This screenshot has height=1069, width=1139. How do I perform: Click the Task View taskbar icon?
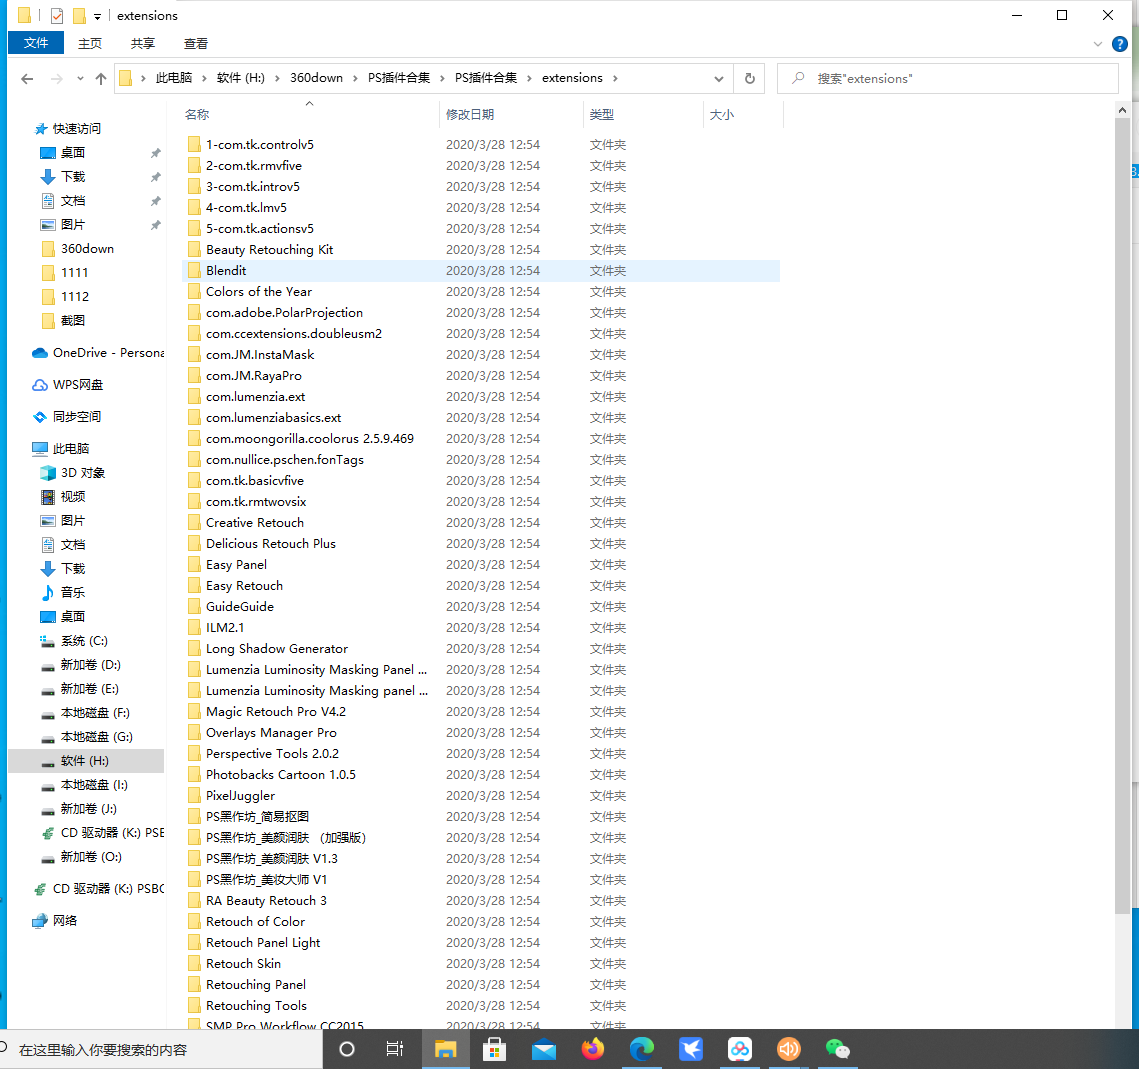coord(394,1049)
